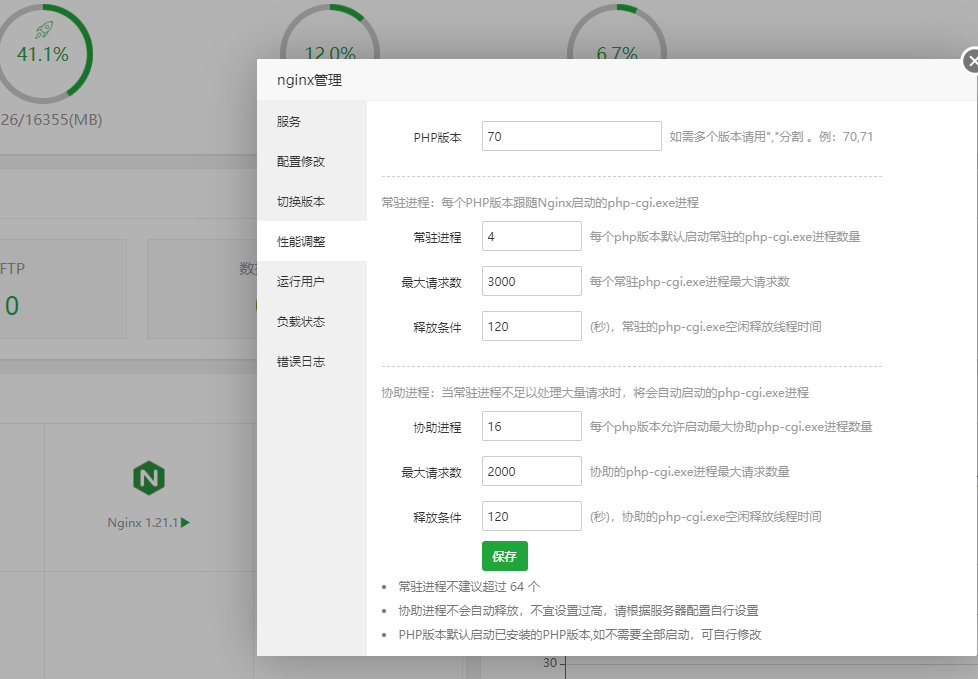Open the Nginx 1.21.1 software link
This screenshot has height=679, width=978.
point(143,522)
